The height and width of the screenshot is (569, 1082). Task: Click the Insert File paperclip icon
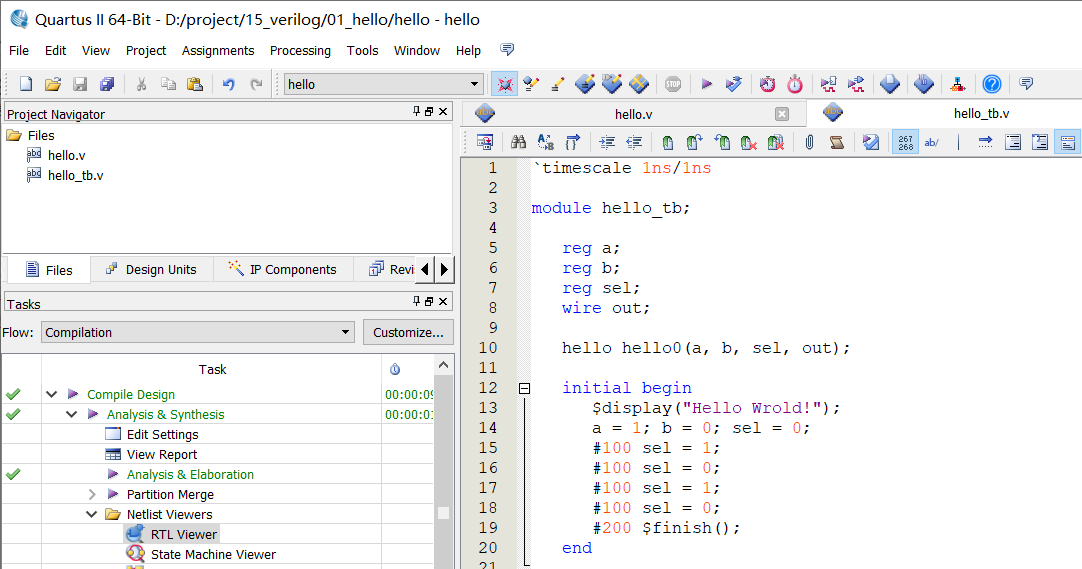tap(809, 142)
